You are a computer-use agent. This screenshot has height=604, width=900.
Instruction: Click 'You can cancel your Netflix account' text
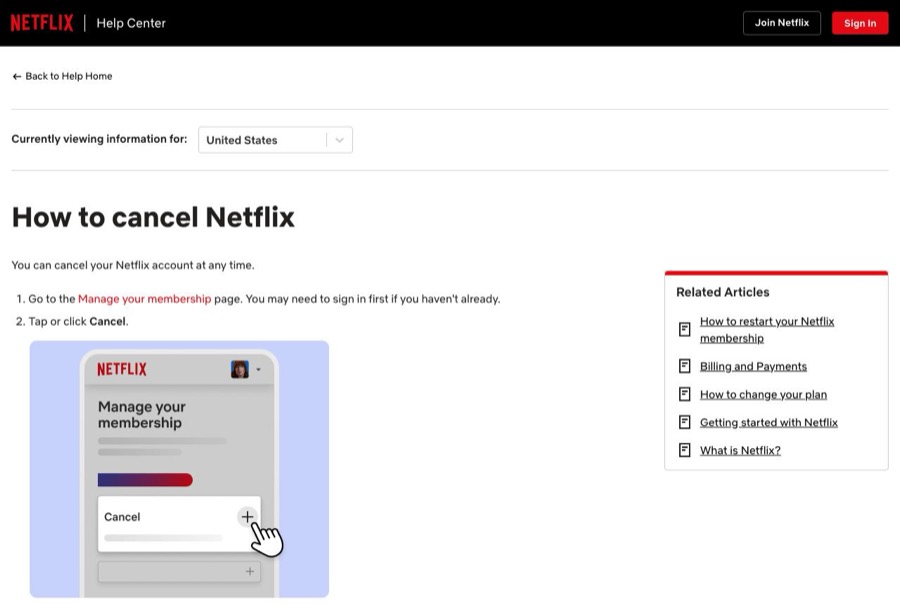coord(133,265)
